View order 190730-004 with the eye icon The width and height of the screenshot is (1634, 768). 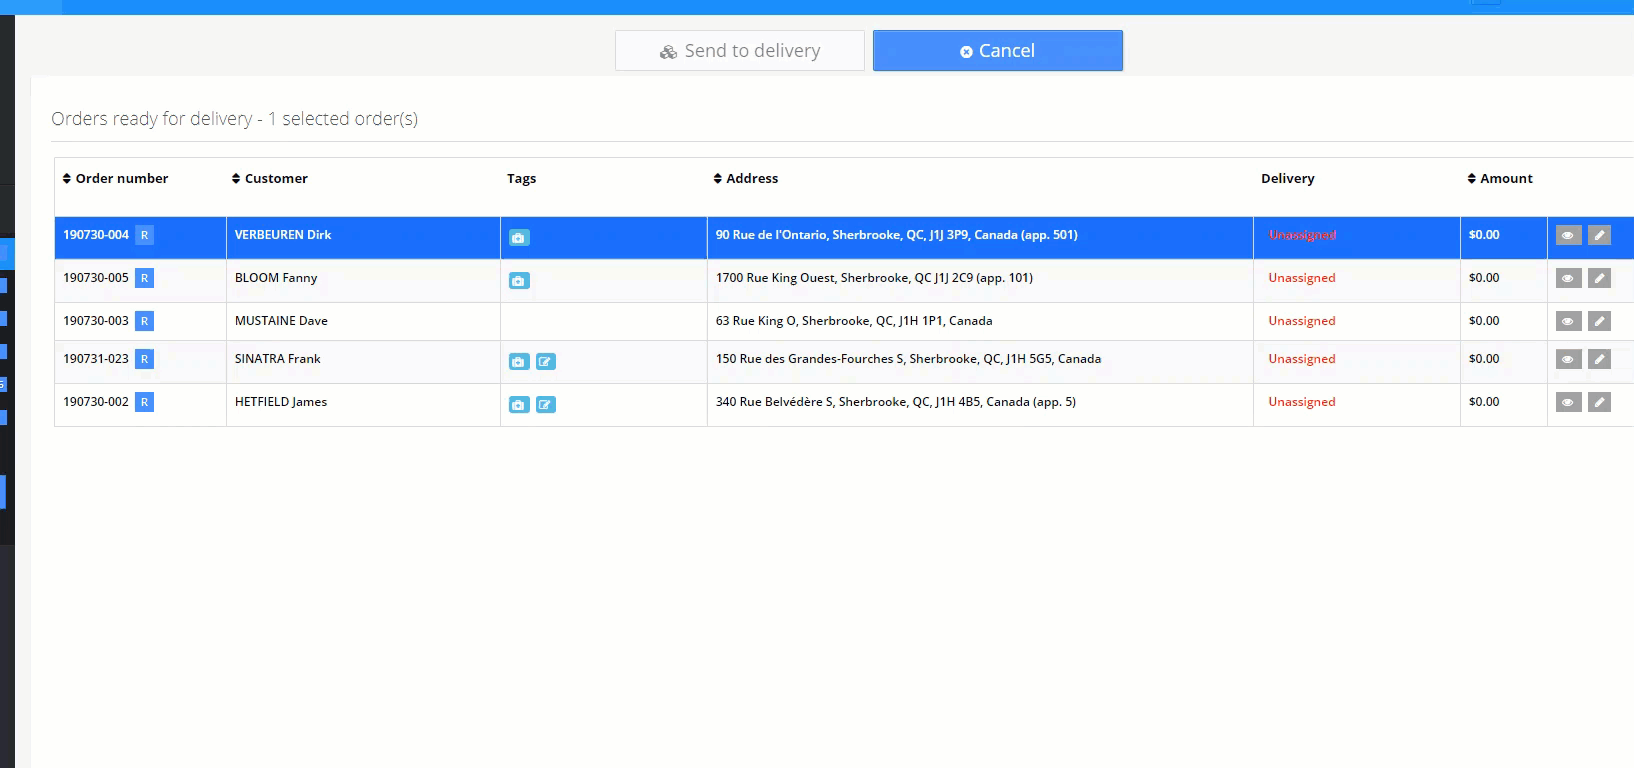tap(1568, 236)
